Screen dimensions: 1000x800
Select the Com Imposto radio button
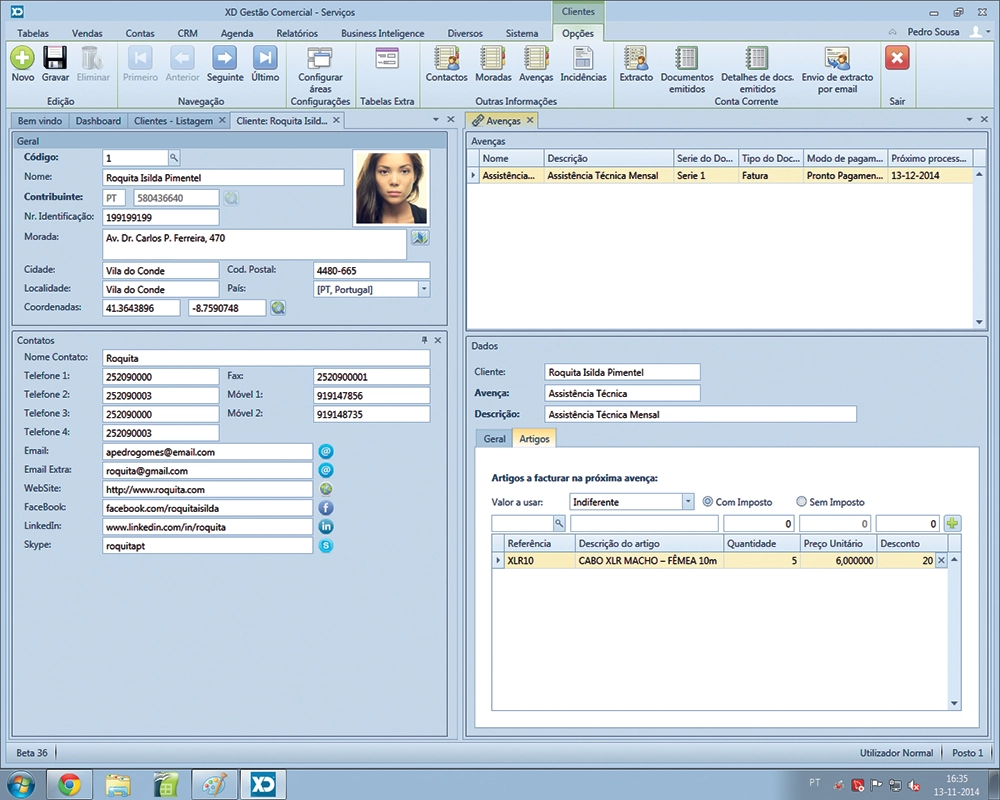coord(708,502)
